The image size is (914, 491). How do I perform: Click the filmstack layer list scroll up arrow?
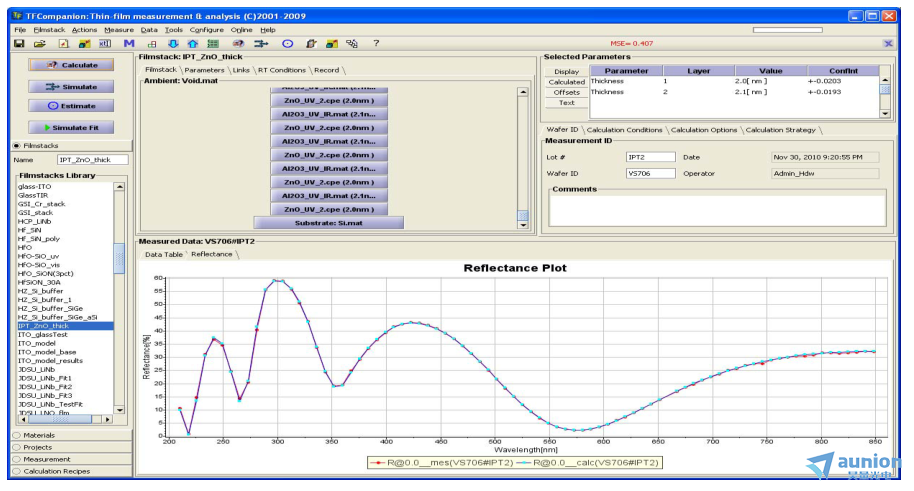[523, 92]
